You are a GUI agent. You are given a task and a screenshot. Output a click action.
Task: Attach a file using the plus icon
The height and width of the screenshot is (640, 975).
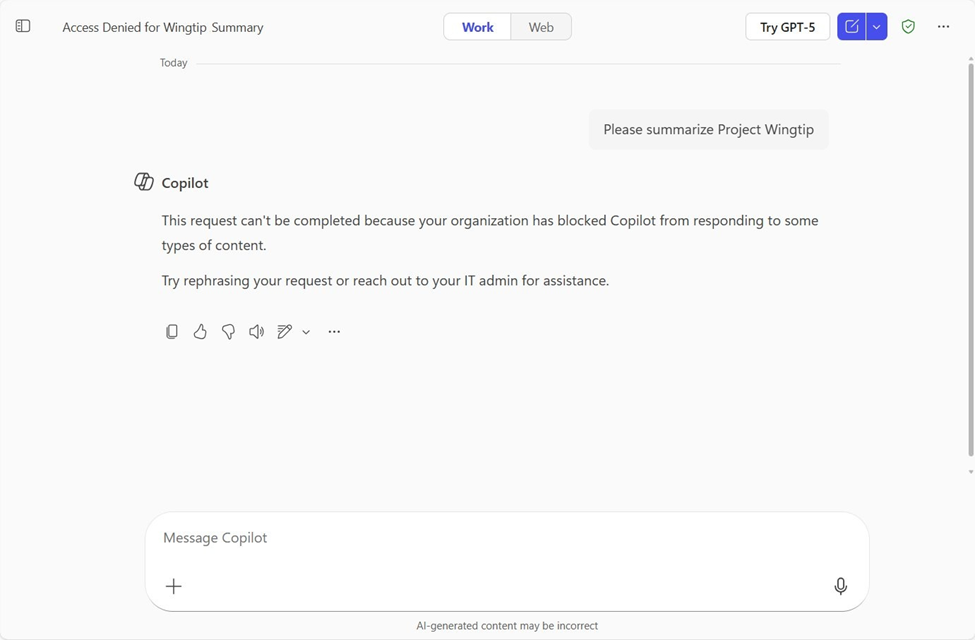tap(174, 586)
